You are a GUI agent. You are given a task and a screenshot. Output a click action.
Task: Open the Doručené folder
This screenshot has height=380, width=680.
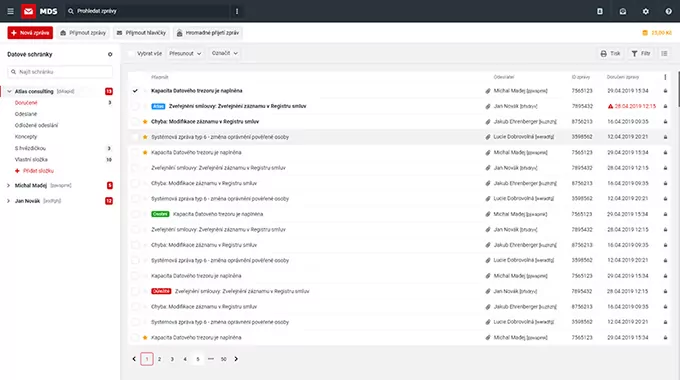point(26,103)
